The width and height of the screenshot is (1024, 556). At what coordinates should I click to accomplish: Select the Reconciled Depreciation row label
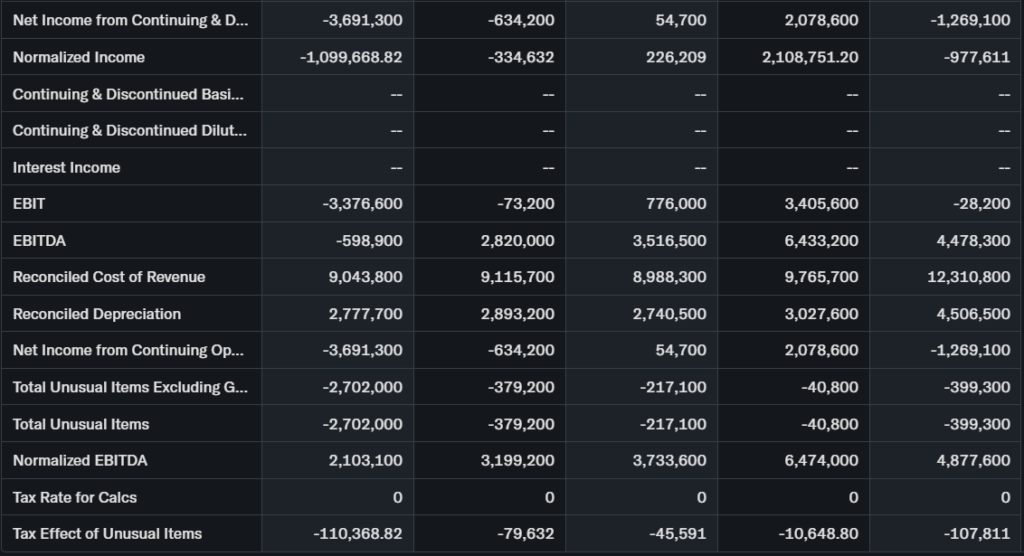click(97, 314)
